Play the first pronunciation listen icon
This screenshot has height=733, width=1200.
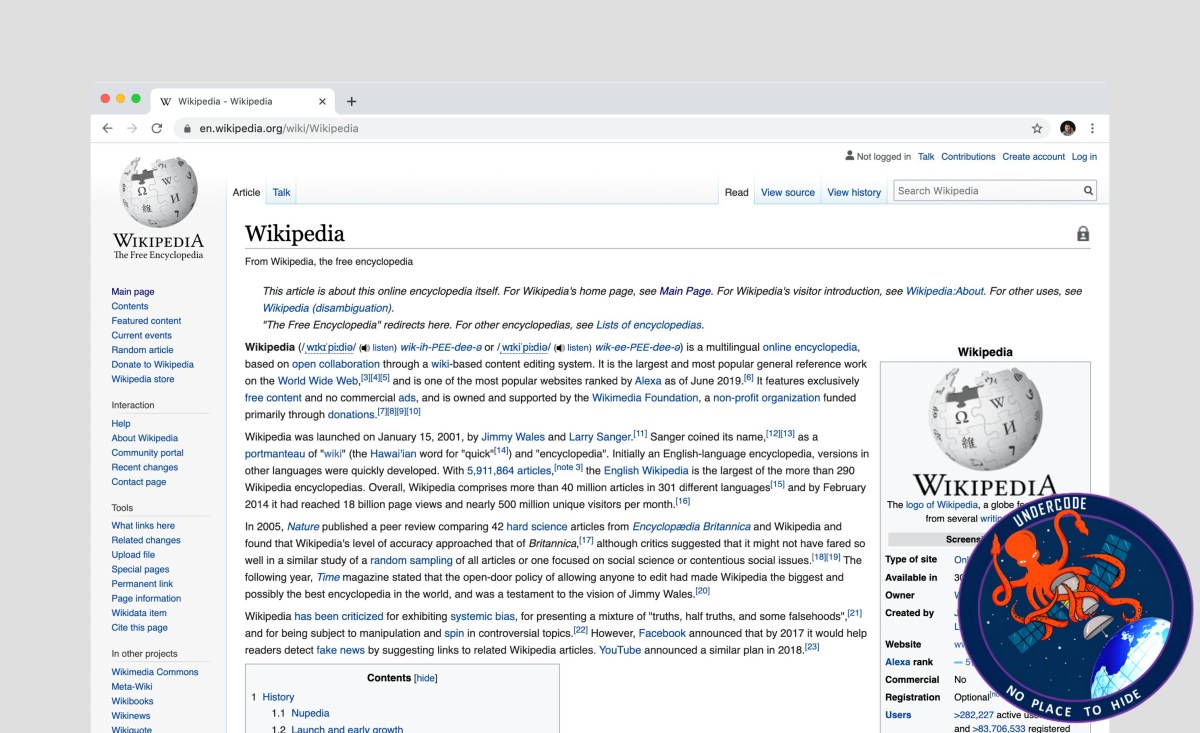364,348
